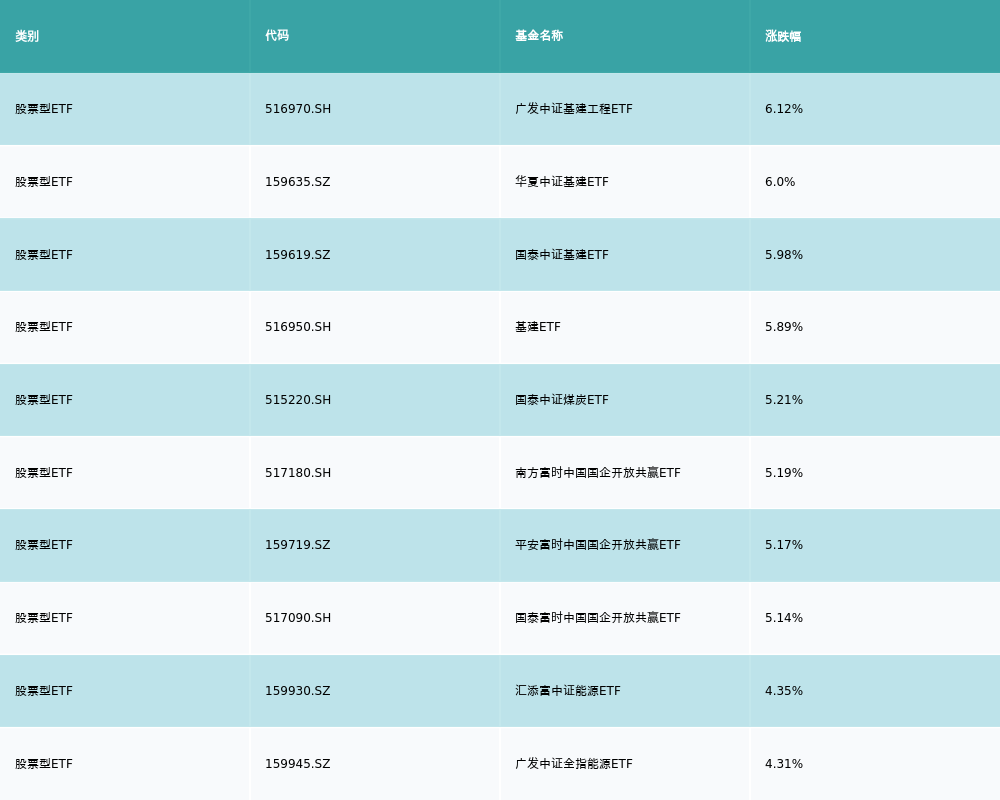Image resolution: width=1000 pixels, height=800 pixels.
Task: Click 股票型ETF in the 159619.SZ row
Action: 44,255
